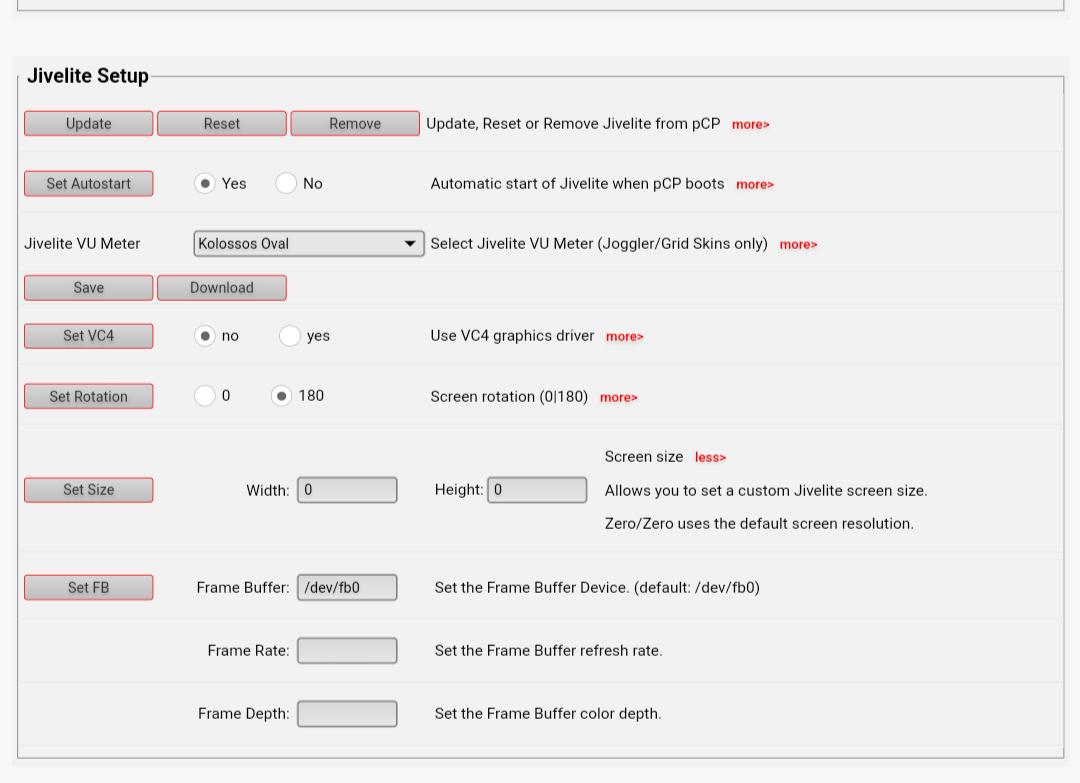1080x783 pixels.
Task: Click the Update Jivelite button
Action: coord(88,124)
